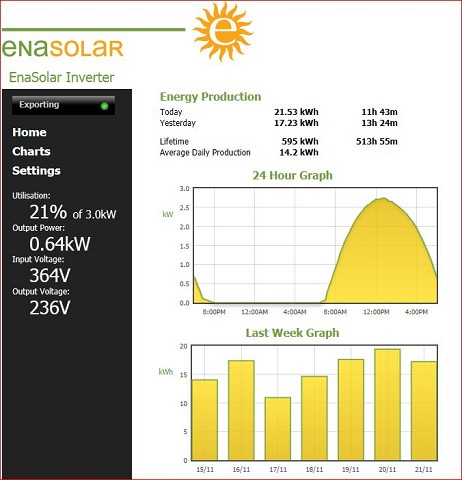
Task: Open the Settings menu item
Action: (x=36, y=171)
